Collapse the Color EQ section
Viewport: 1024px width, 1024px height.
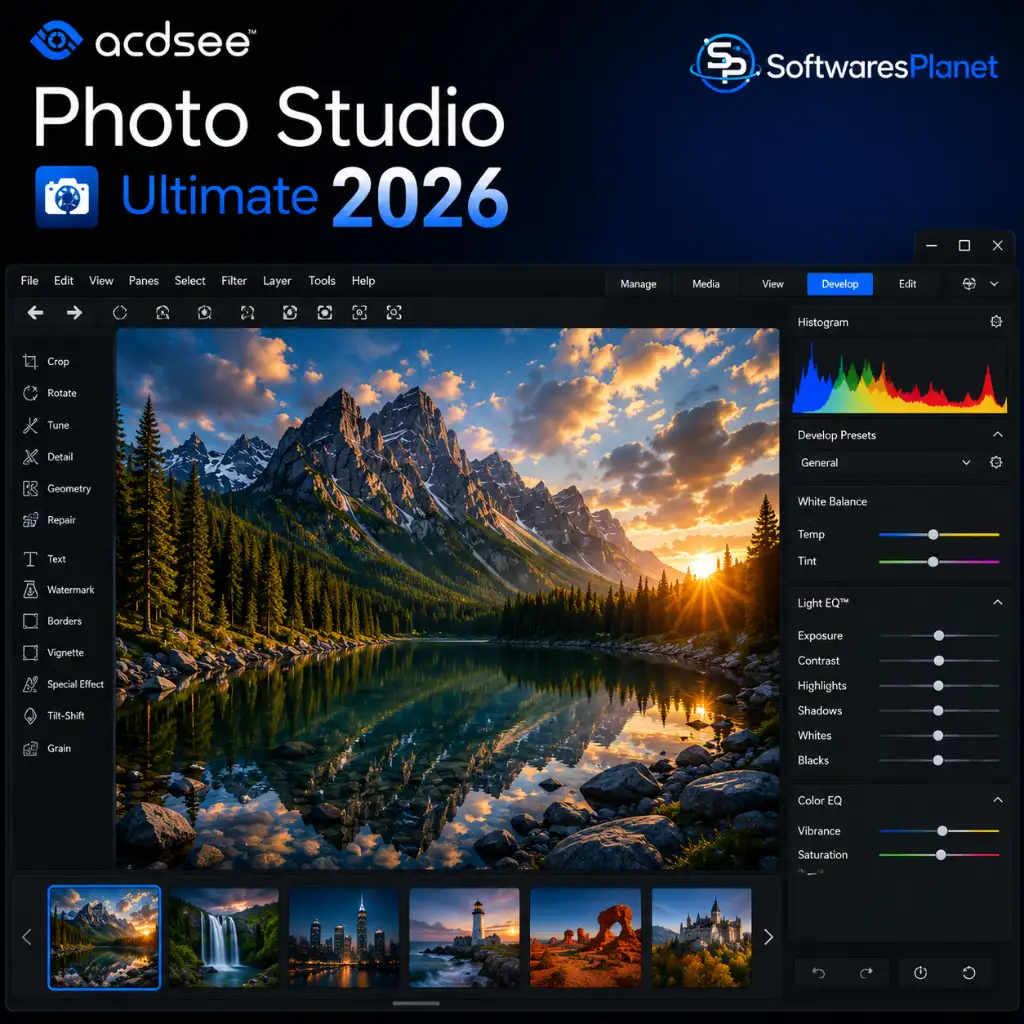(998, 800)
